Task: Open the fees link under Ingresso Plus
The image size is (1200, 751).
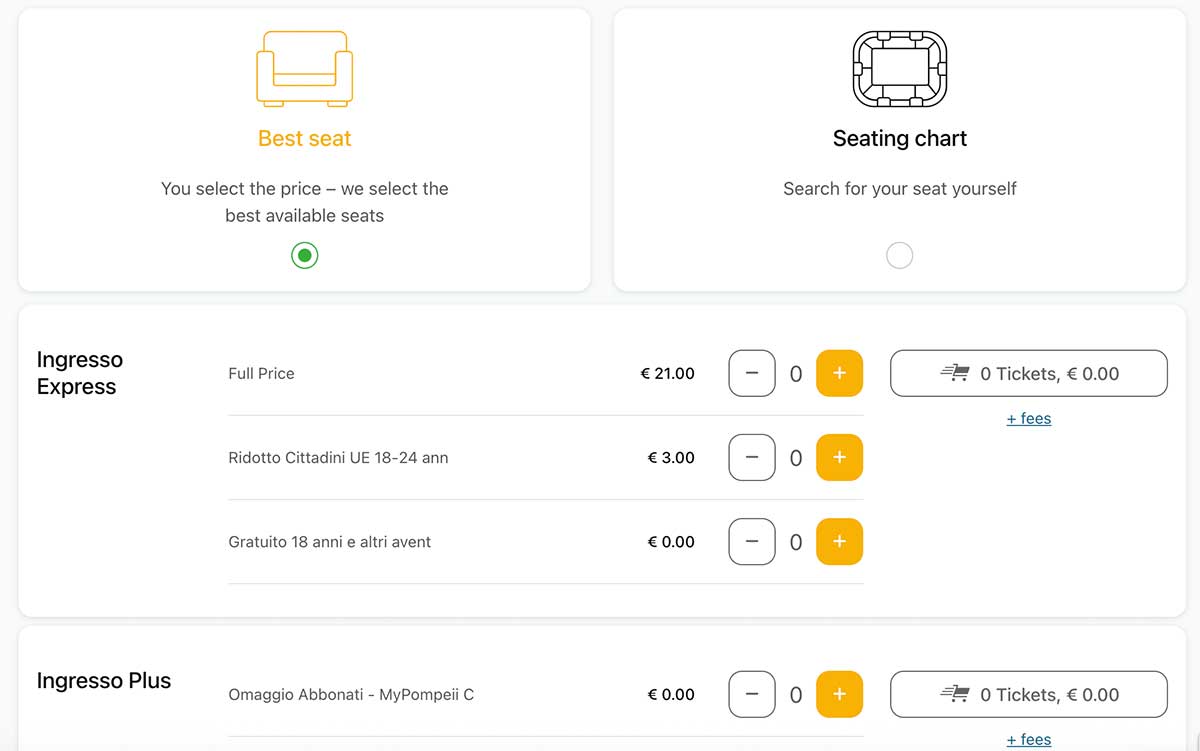Action: (x=1028, y=740)
